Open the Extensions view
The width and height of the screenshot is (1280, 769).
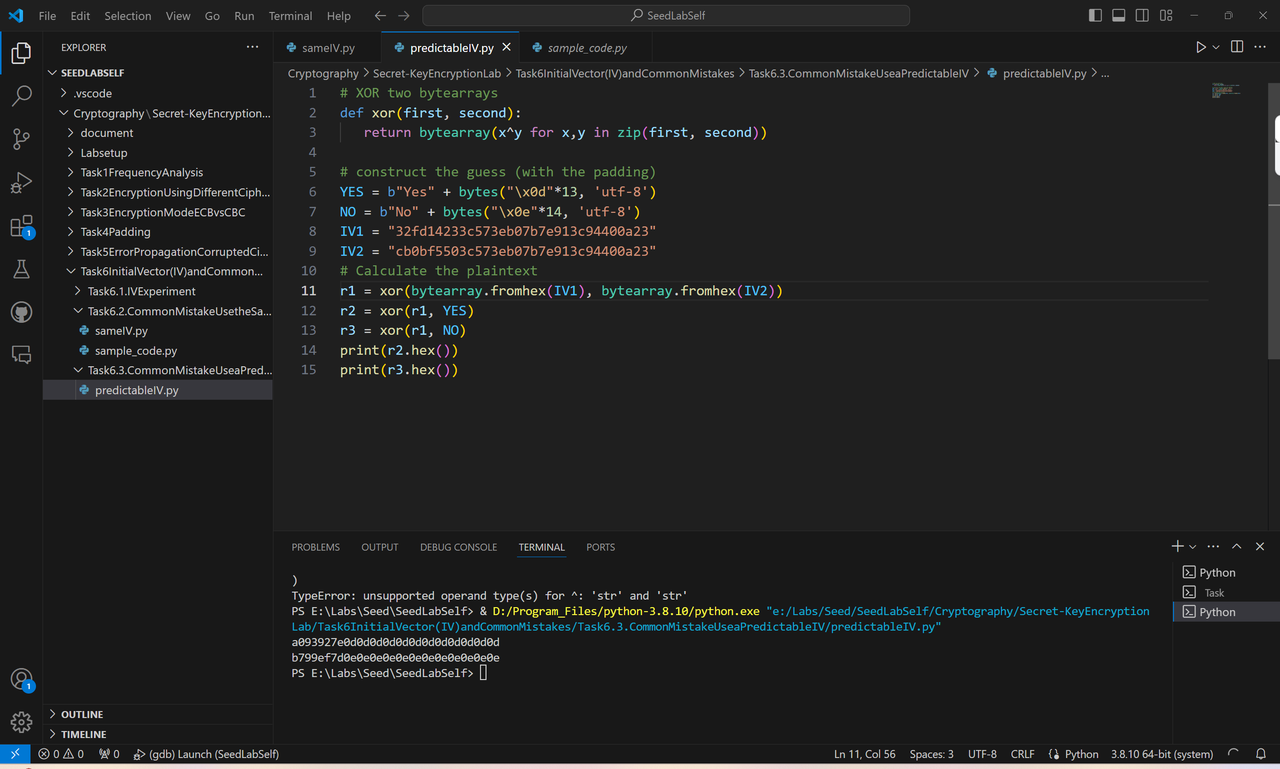click(x=21, y=227)
